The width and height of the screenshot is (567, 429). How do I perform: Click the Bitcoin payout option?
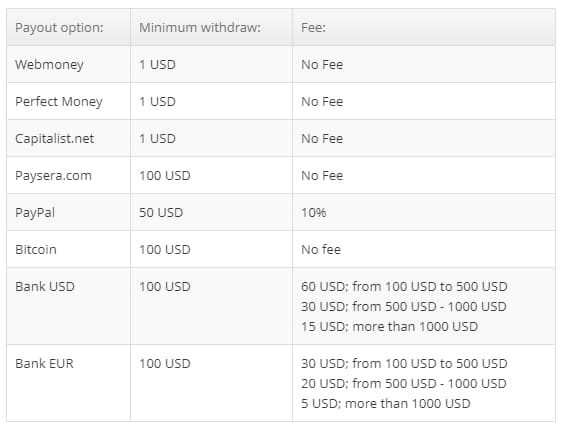36,250
